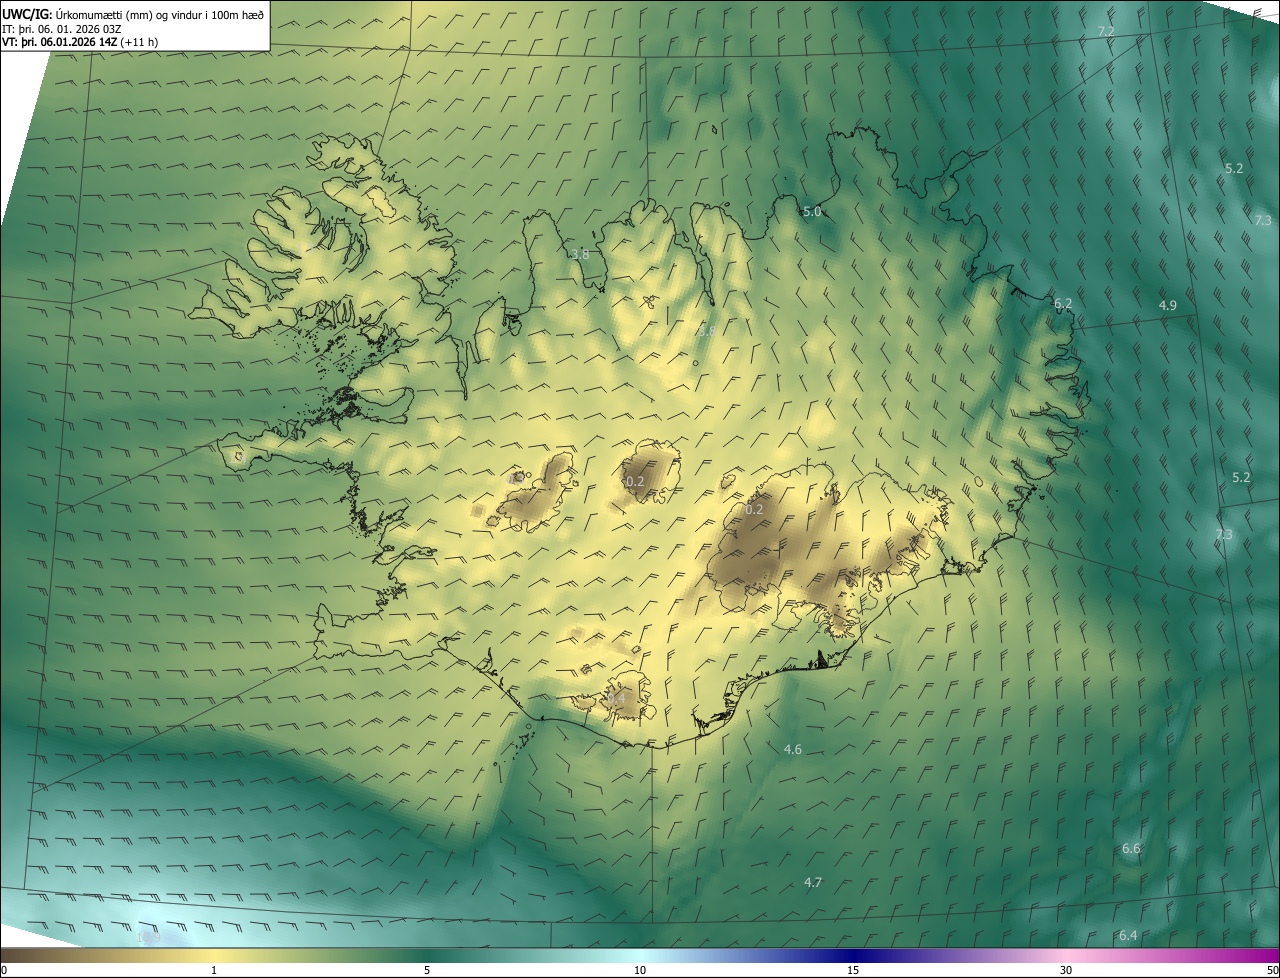Viewport: 1280px width, 978px height.
Task: Click the 5.0 value label on the north coast
Action: (812, 212)
